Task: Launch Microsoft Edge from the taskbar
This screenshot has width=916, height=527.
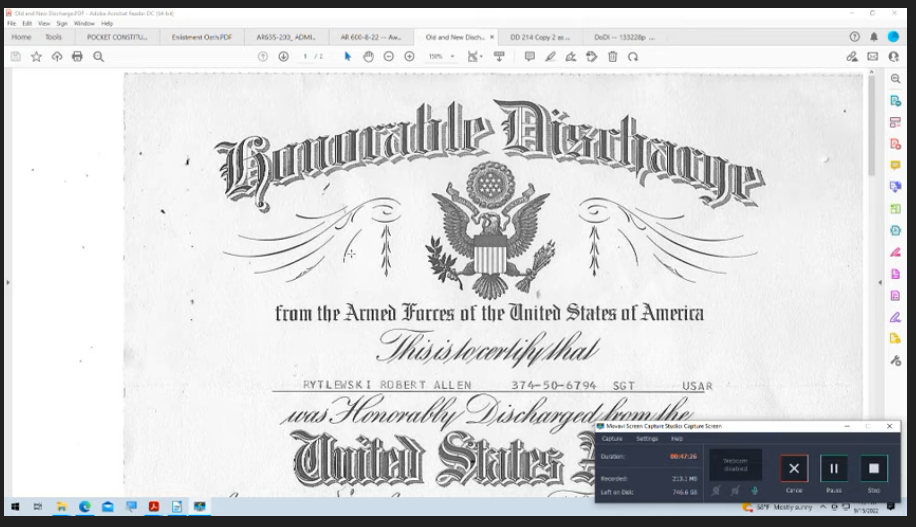Action: [85, 507]
